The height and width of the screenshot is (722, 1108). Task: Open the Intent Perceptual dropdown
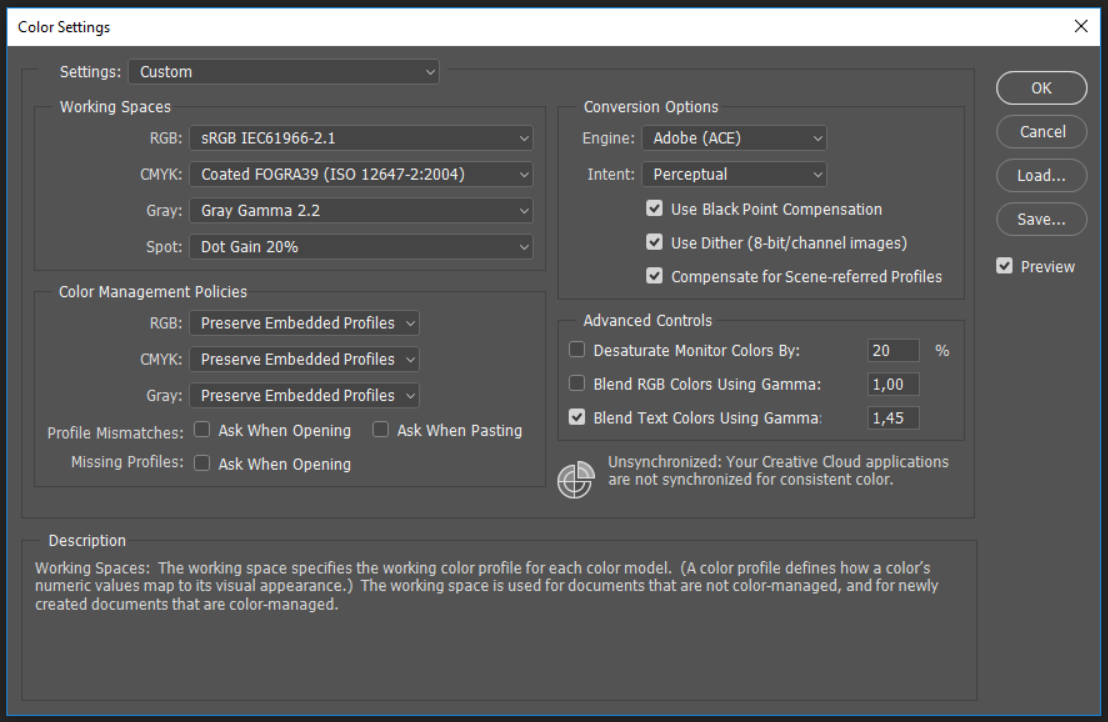pyautogui.click(x=734, y=174)
